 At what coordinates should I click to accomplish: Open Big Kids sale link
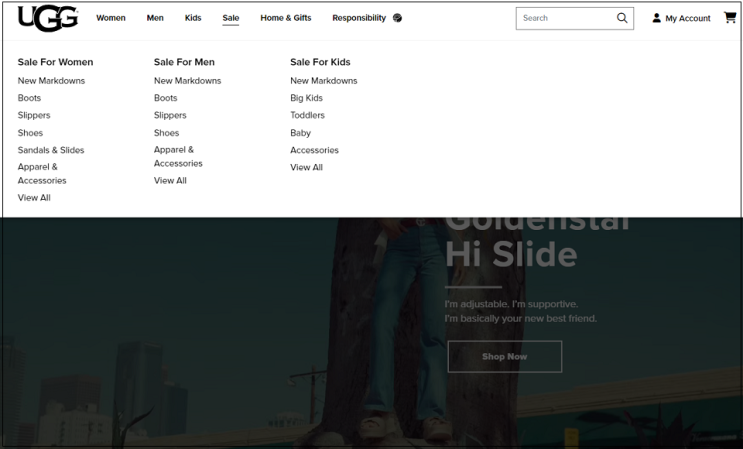(x=307, y=98)
